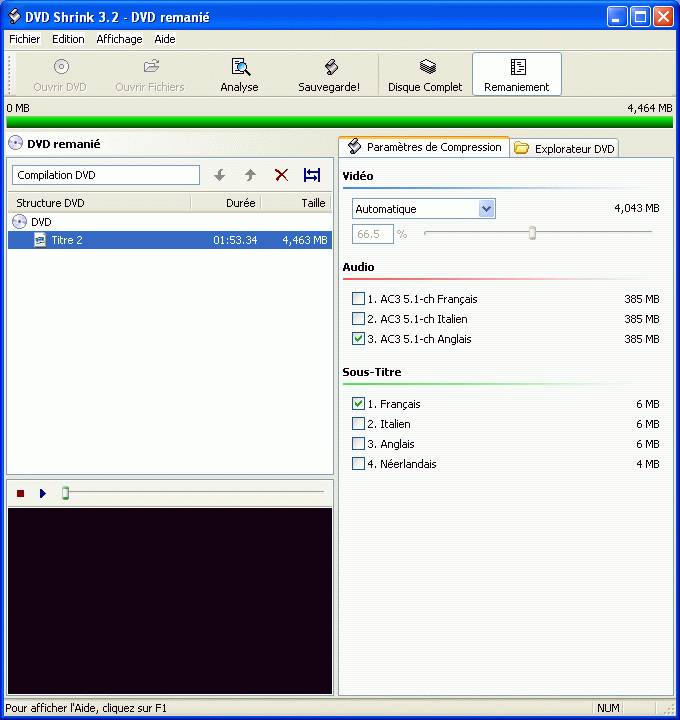Enable audio 2. AC3 5.1-ch Italien
The height and width of the screenshot is (720, 680).
[x=358, y=319]
